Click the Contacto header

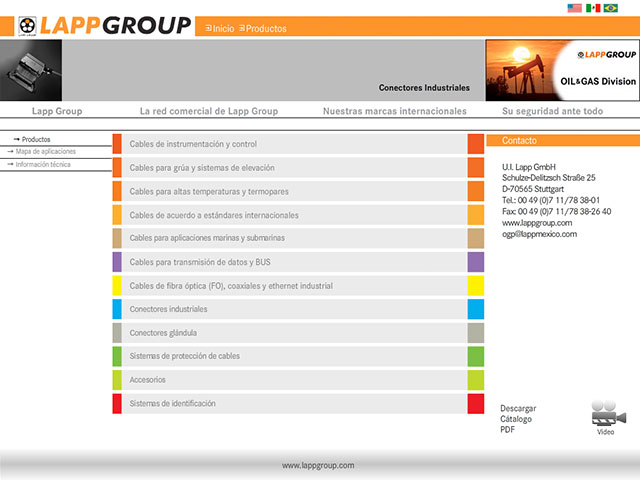563,140
